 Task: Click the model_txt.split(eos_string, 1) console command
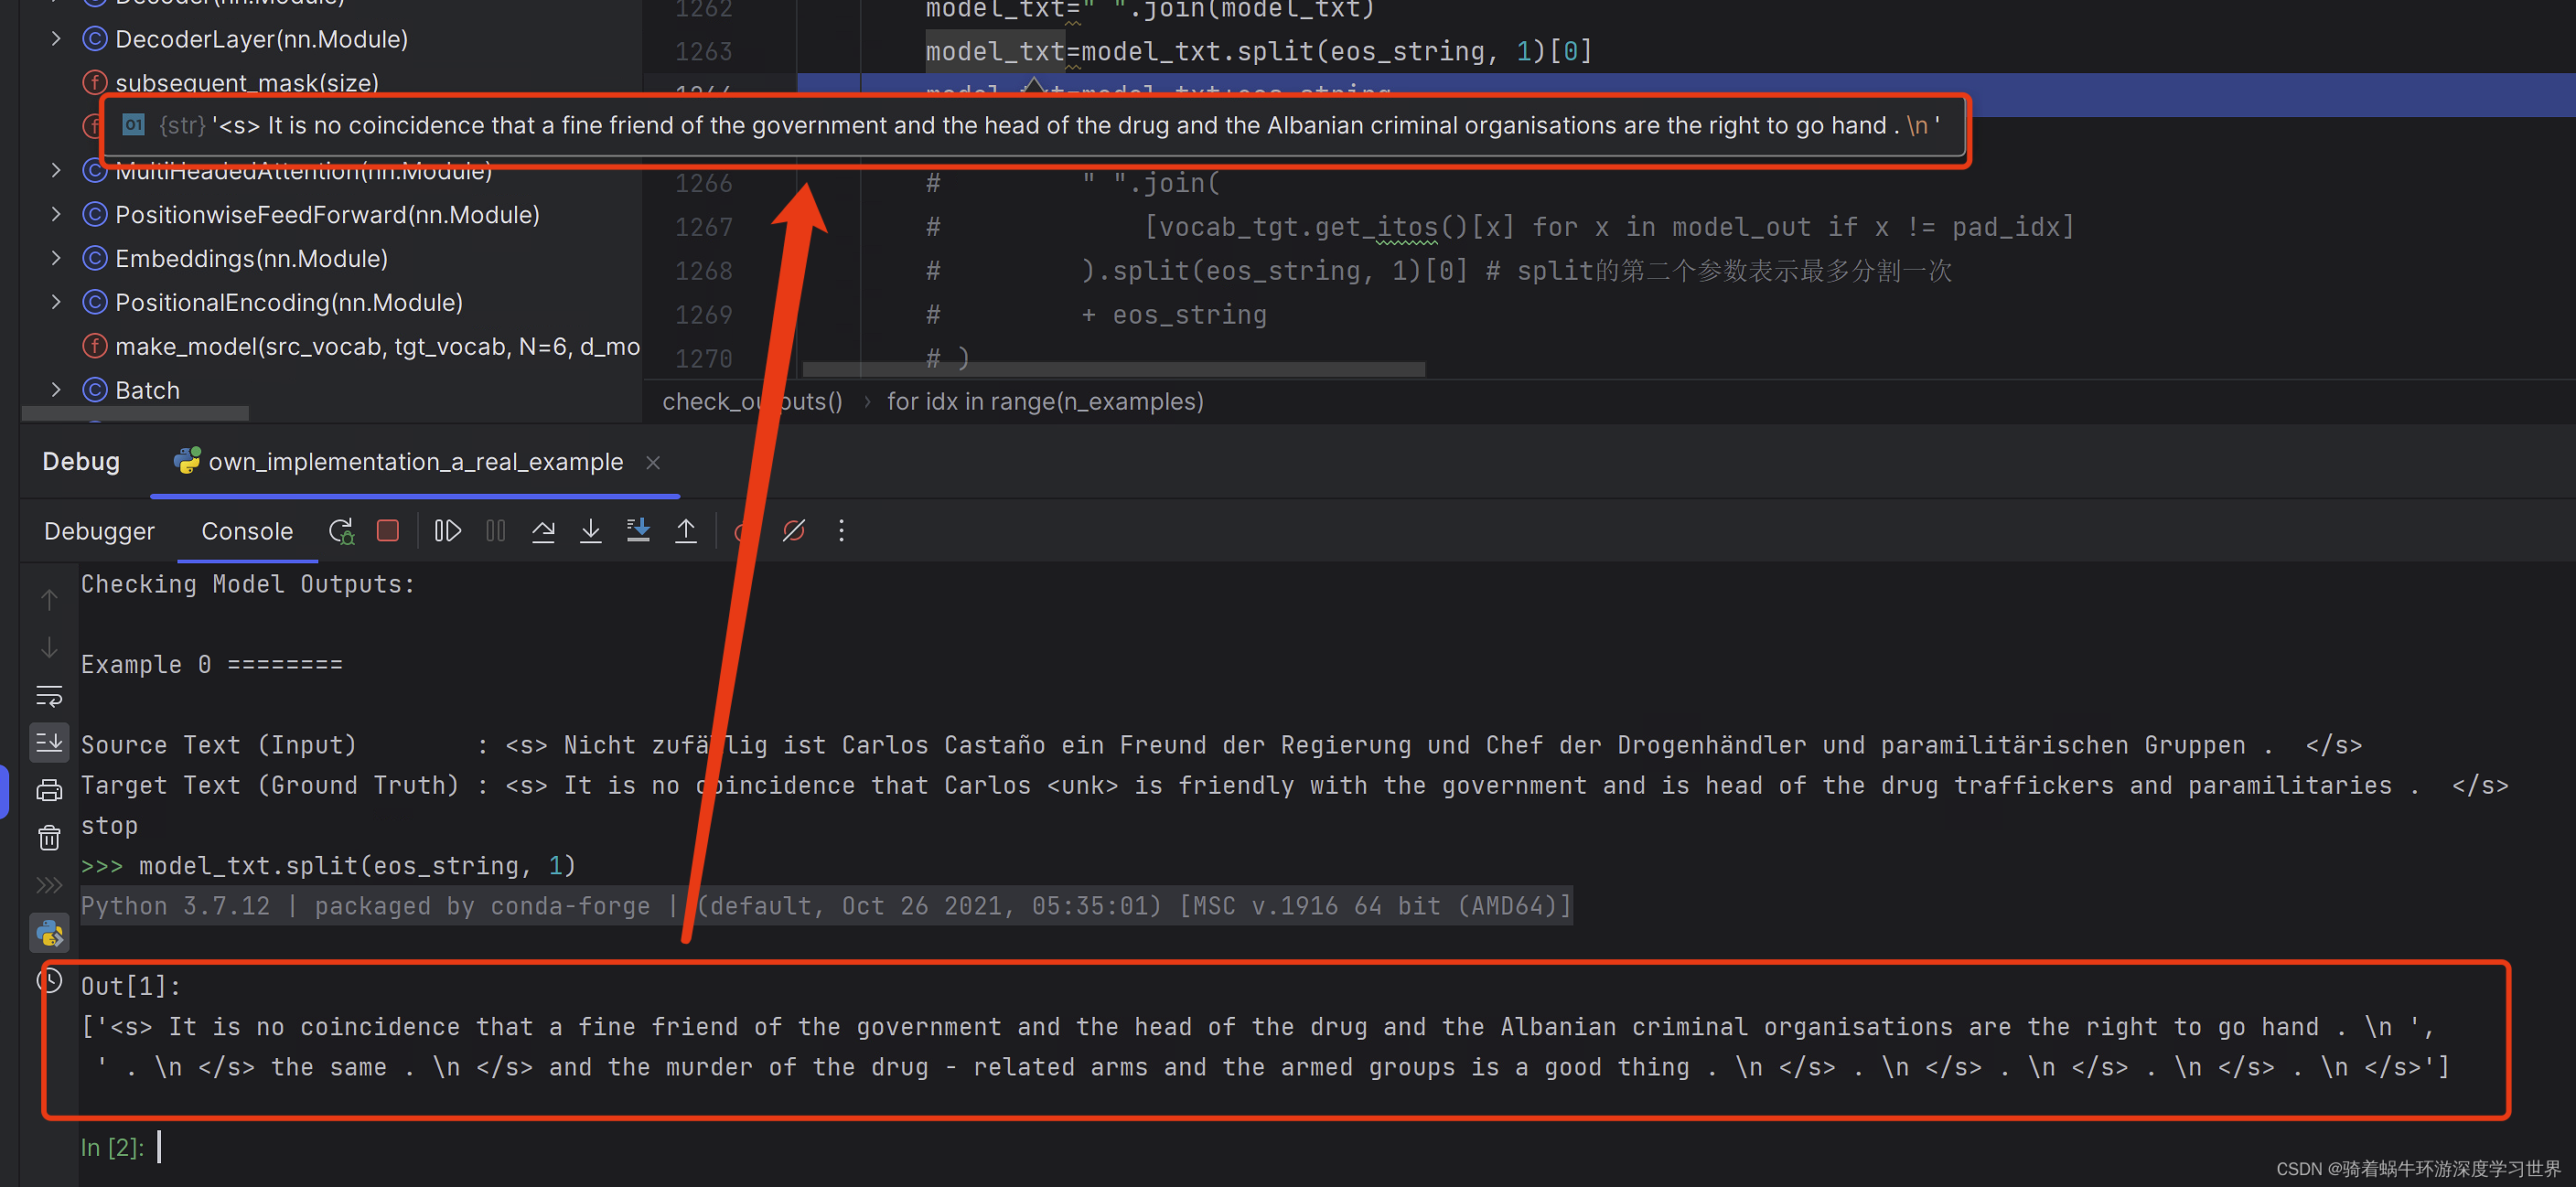tap(357, 866)
